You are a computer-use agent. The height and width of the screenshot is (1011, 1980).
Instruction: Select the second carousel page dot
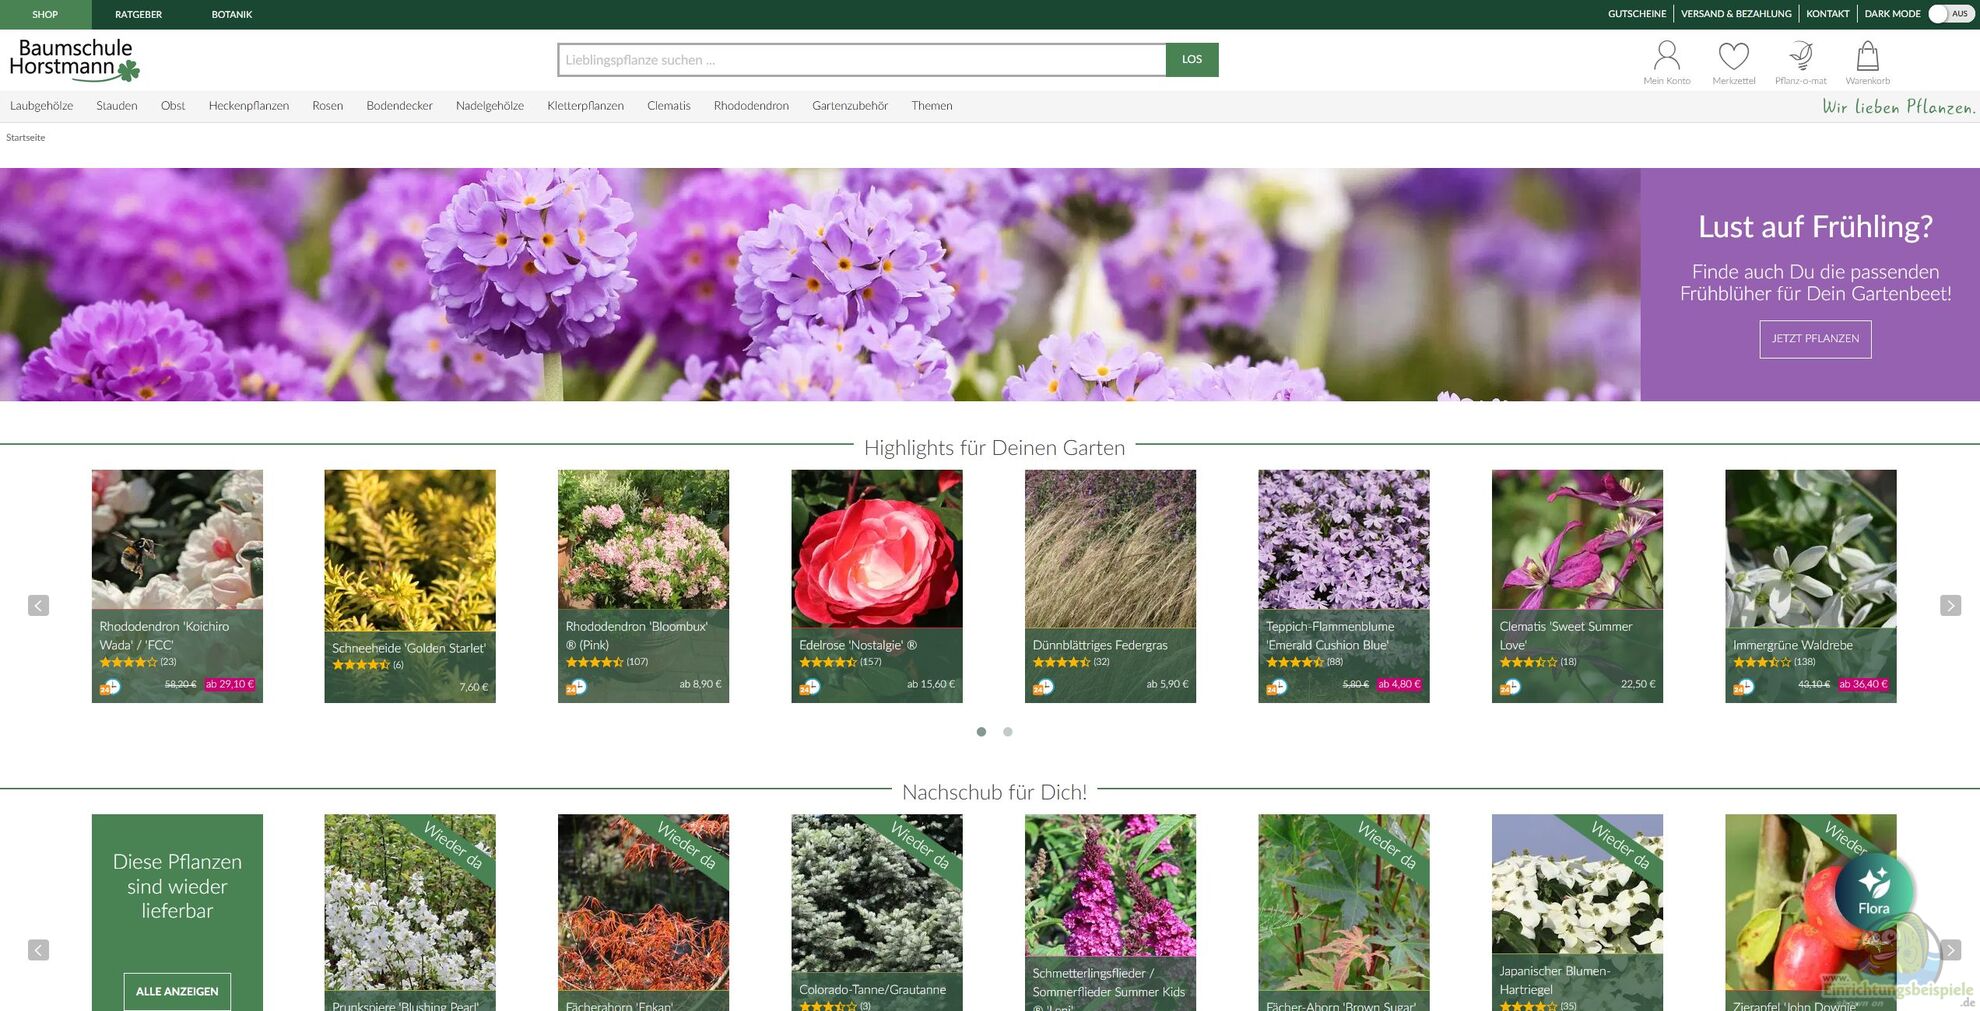click(1008, 732)
